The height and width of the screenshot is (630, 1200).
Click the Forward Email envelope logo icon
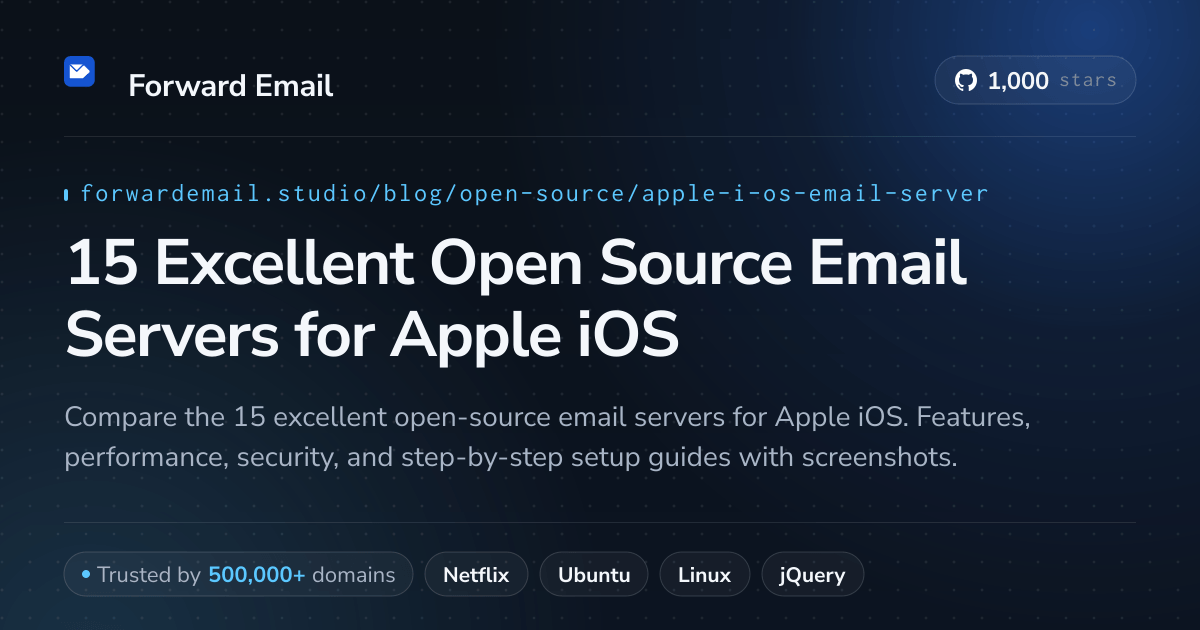tap(79, 71)
